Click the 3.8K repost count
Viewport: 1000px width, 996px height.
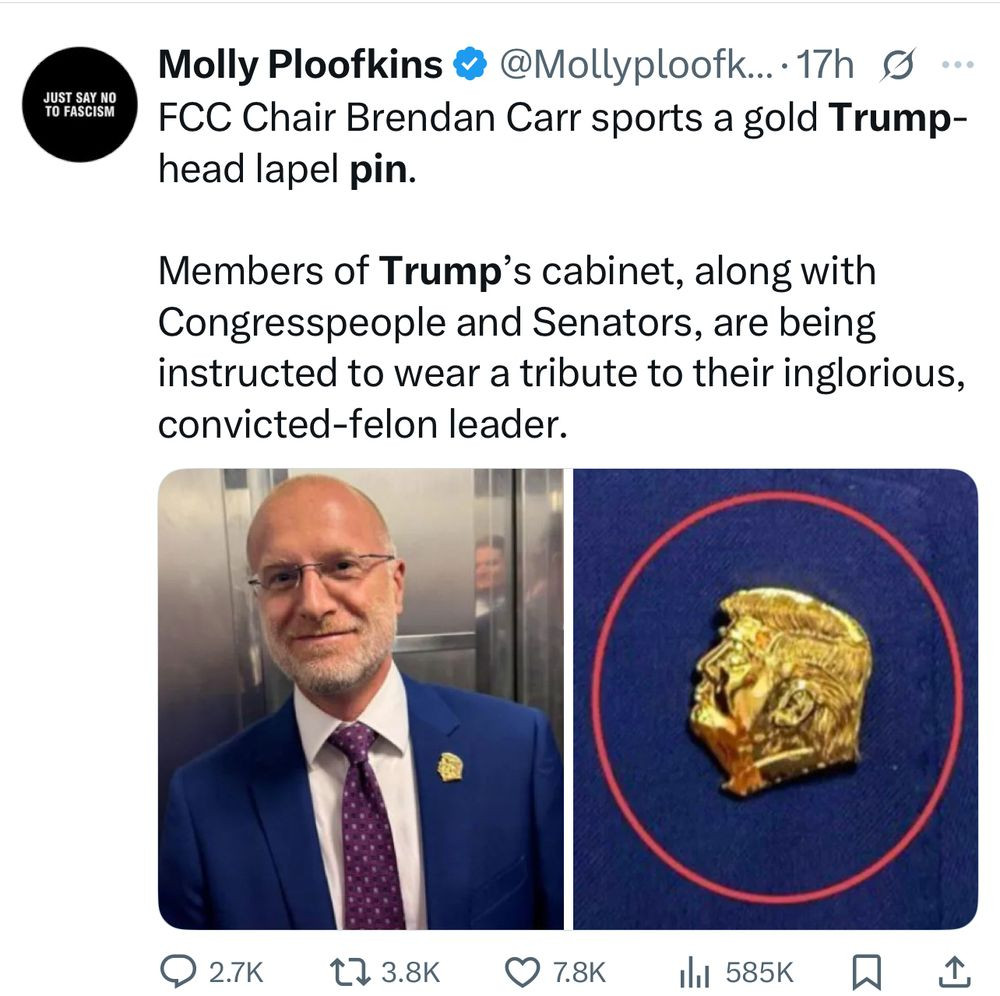pyautogui.click(x=411, y=972)
